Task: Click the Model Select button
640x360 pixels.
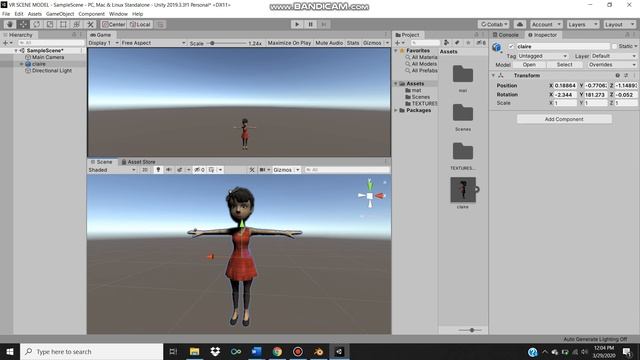Action: coord(564,65)
